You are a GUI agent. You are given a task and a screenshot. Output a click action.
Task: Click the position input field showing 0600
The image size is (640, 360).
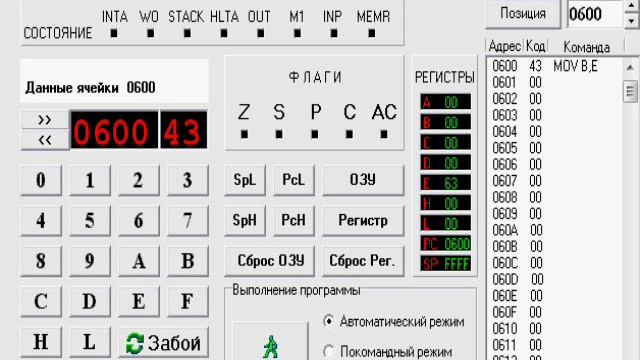coord(596,14)
